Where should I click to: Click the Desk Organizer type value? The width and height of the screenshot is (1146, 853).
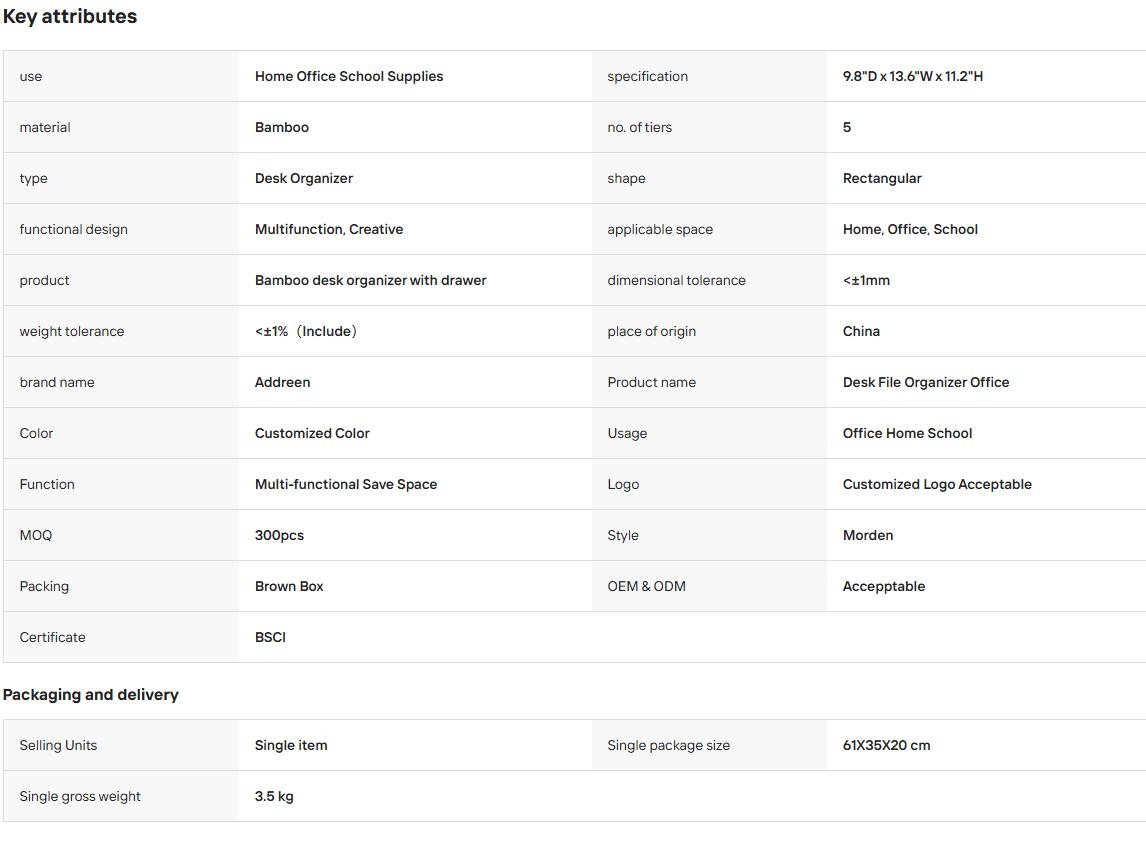303,178
